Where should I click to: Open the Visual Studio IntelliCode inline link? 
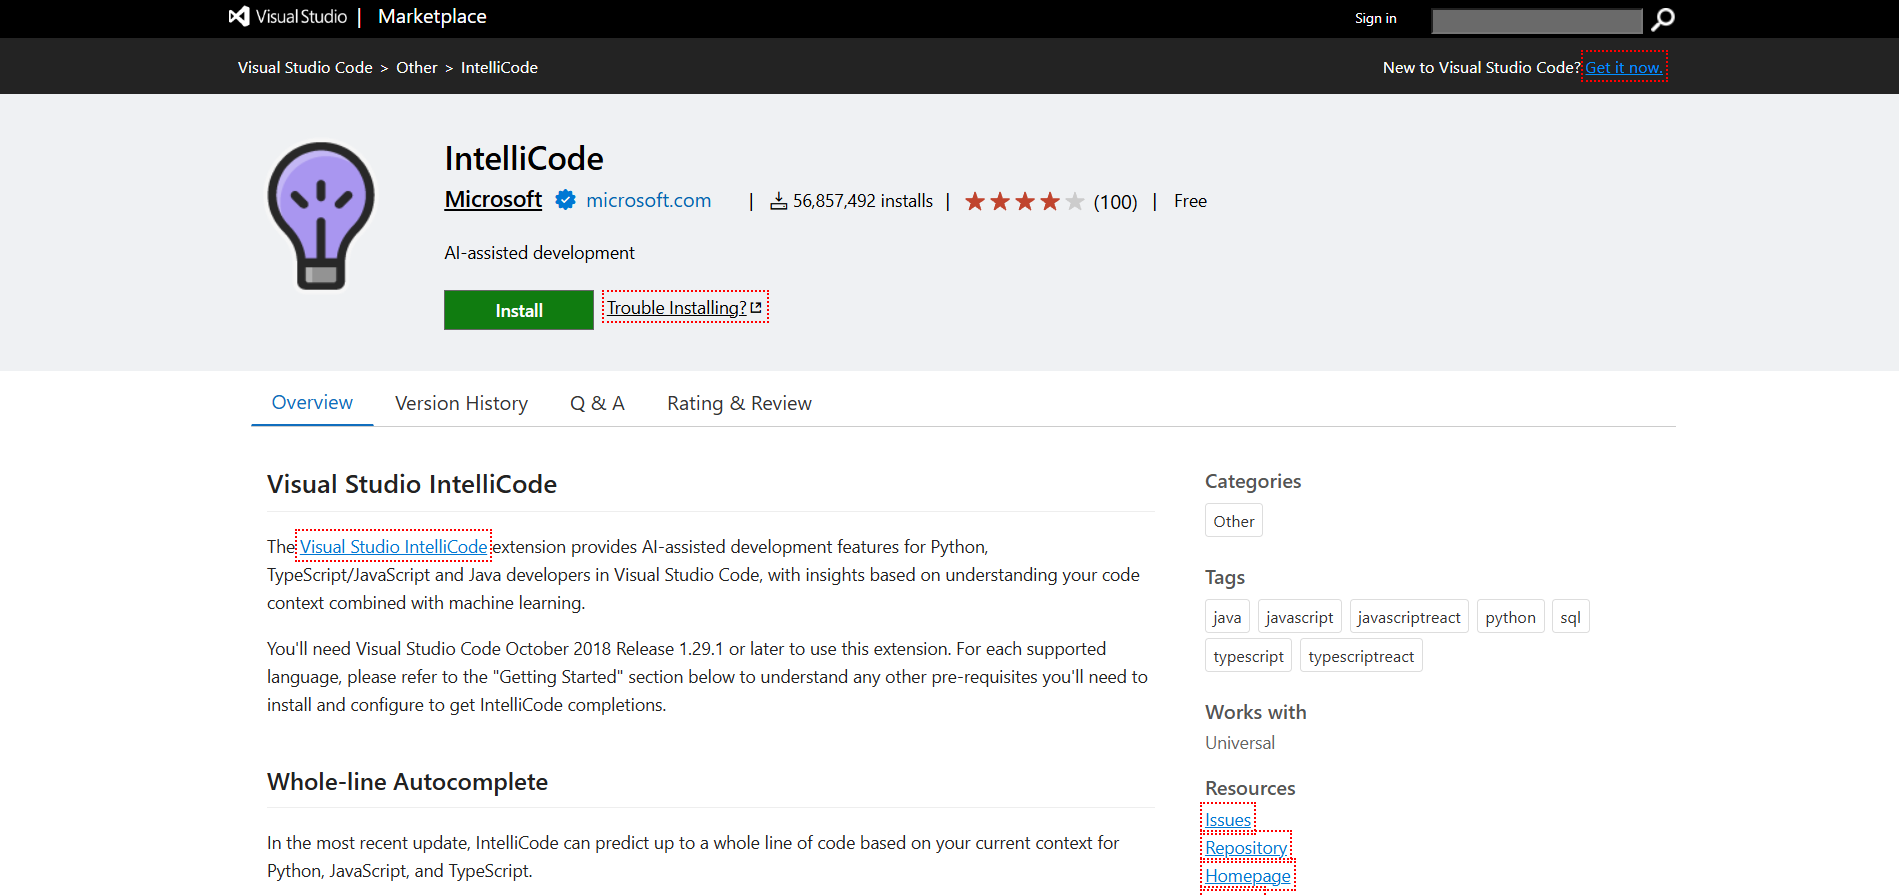[394, 546]
